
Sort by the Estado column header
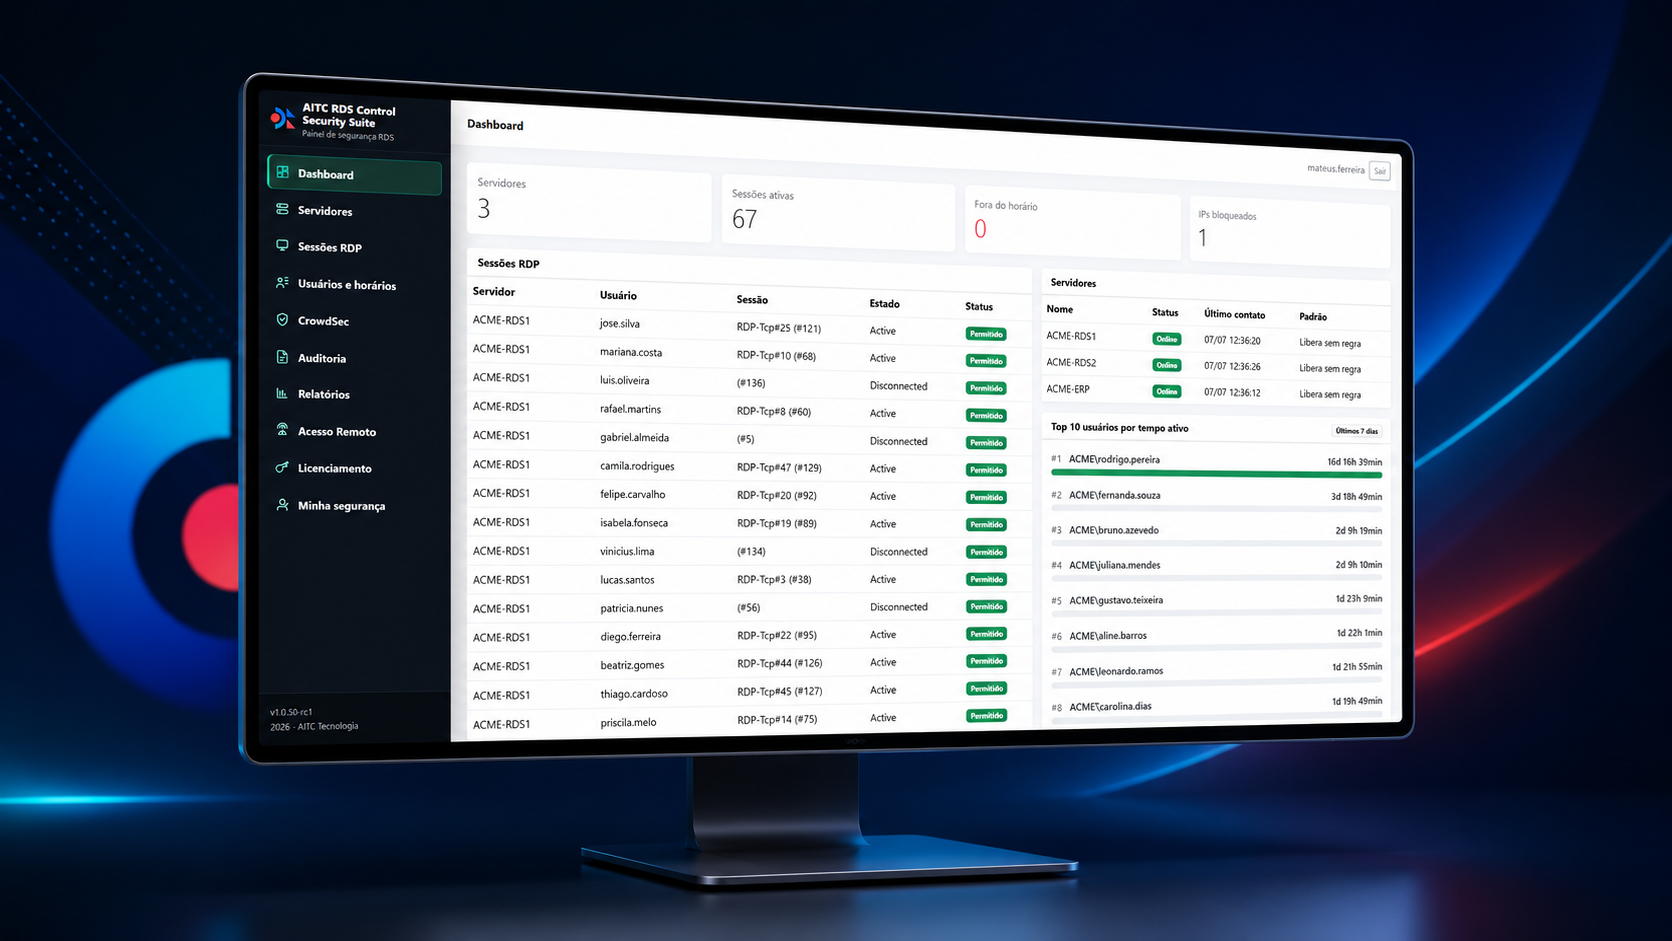(884, 303)
